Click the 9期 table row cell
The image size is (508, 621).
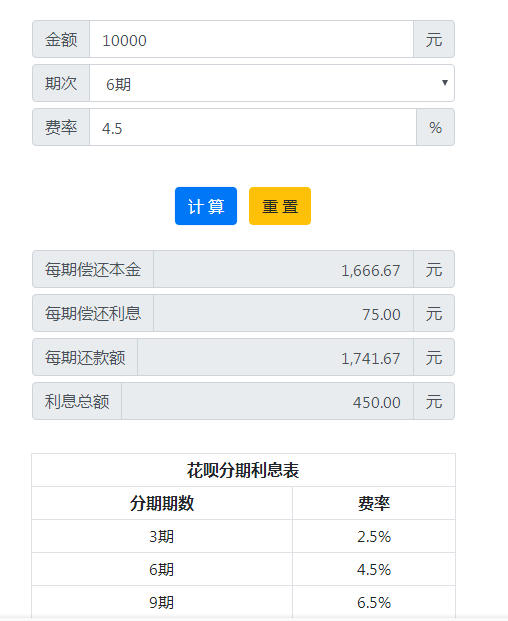tap(162, 602)
